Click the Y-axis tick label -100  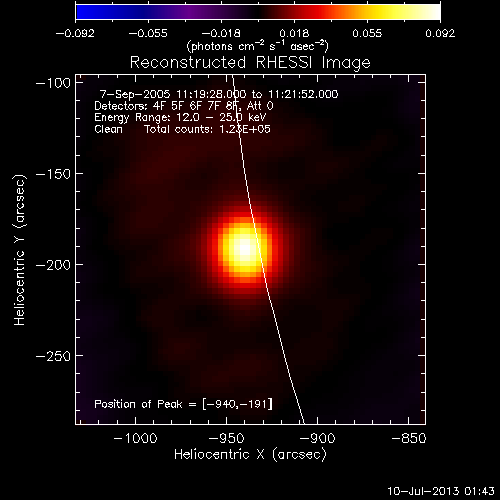(53, 83)
